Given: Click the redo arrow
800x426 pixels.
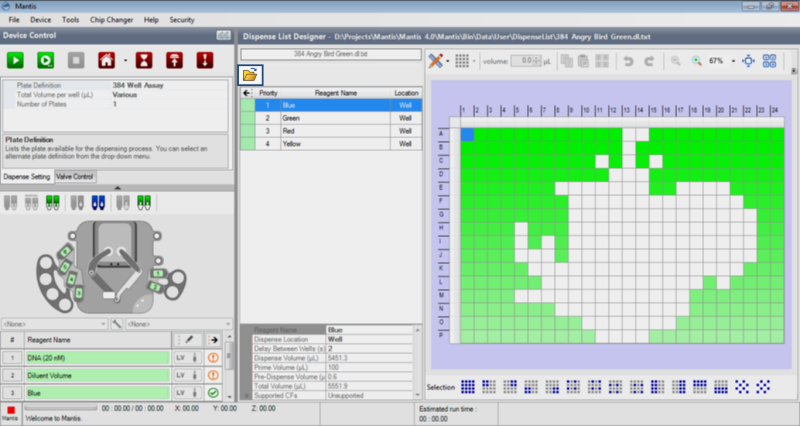Looking at the screenshot, I should point(649,61).
